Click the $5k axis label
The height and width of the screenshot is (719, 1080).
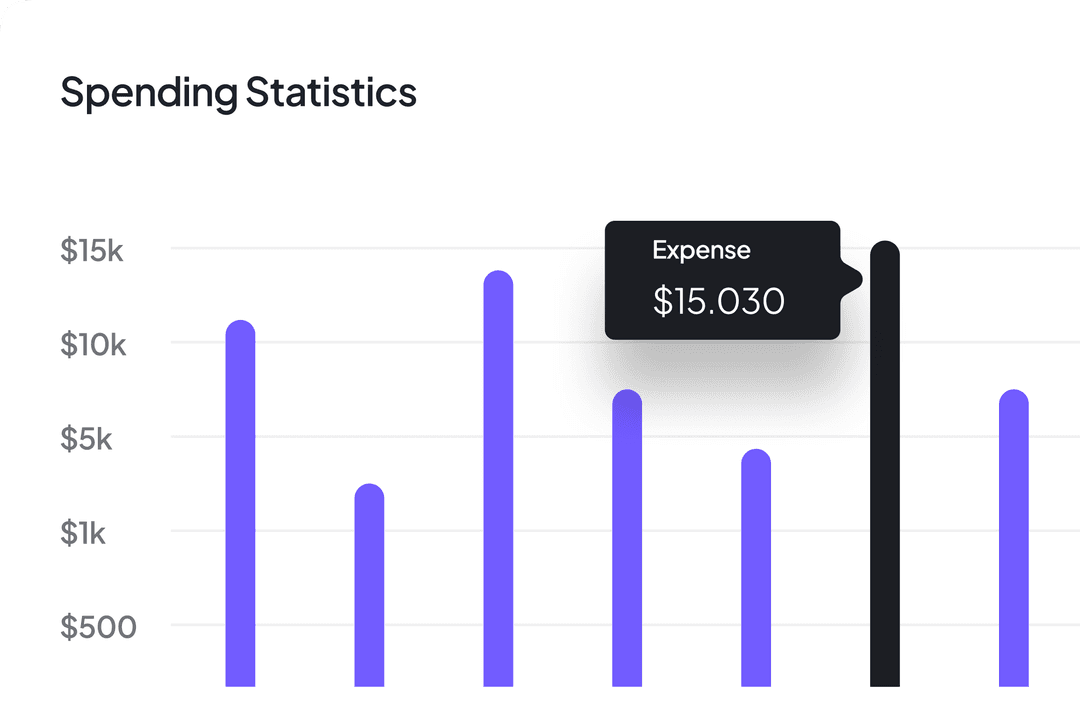point(86,439)
